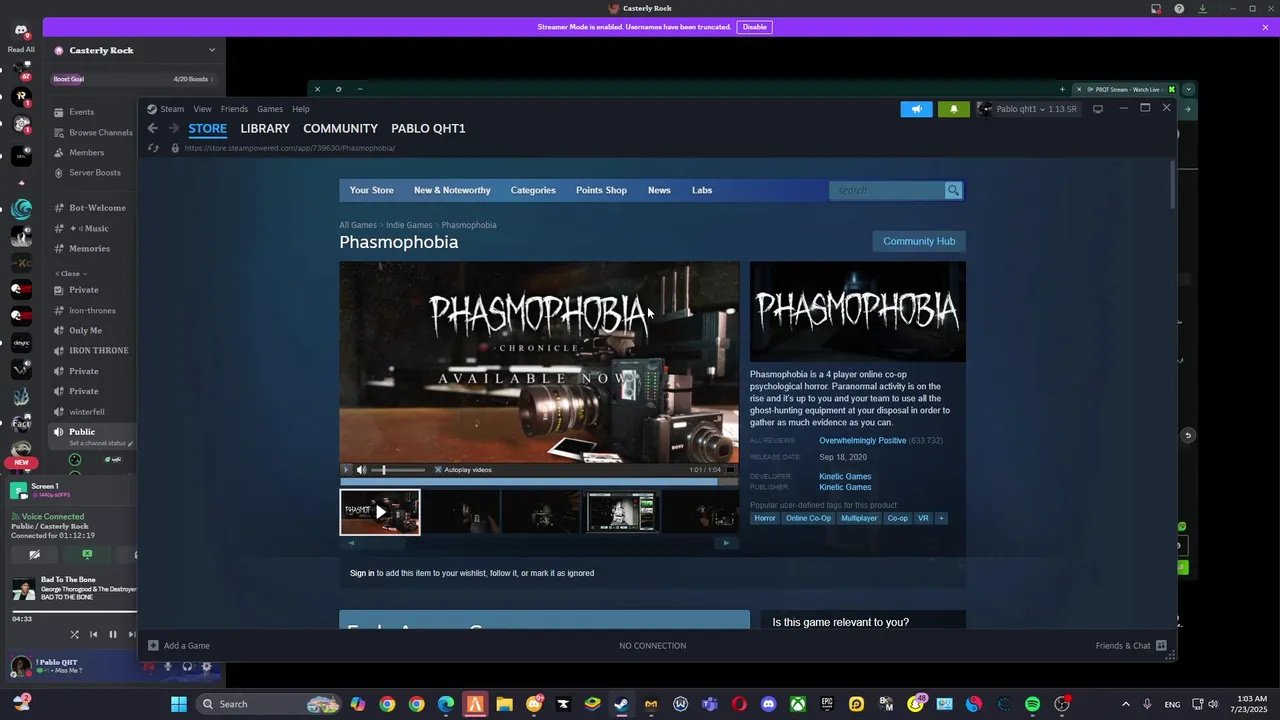Open Community Hub for Phasmophobia
This screenshot has width=1280, height=720.
tap(919, 241)
